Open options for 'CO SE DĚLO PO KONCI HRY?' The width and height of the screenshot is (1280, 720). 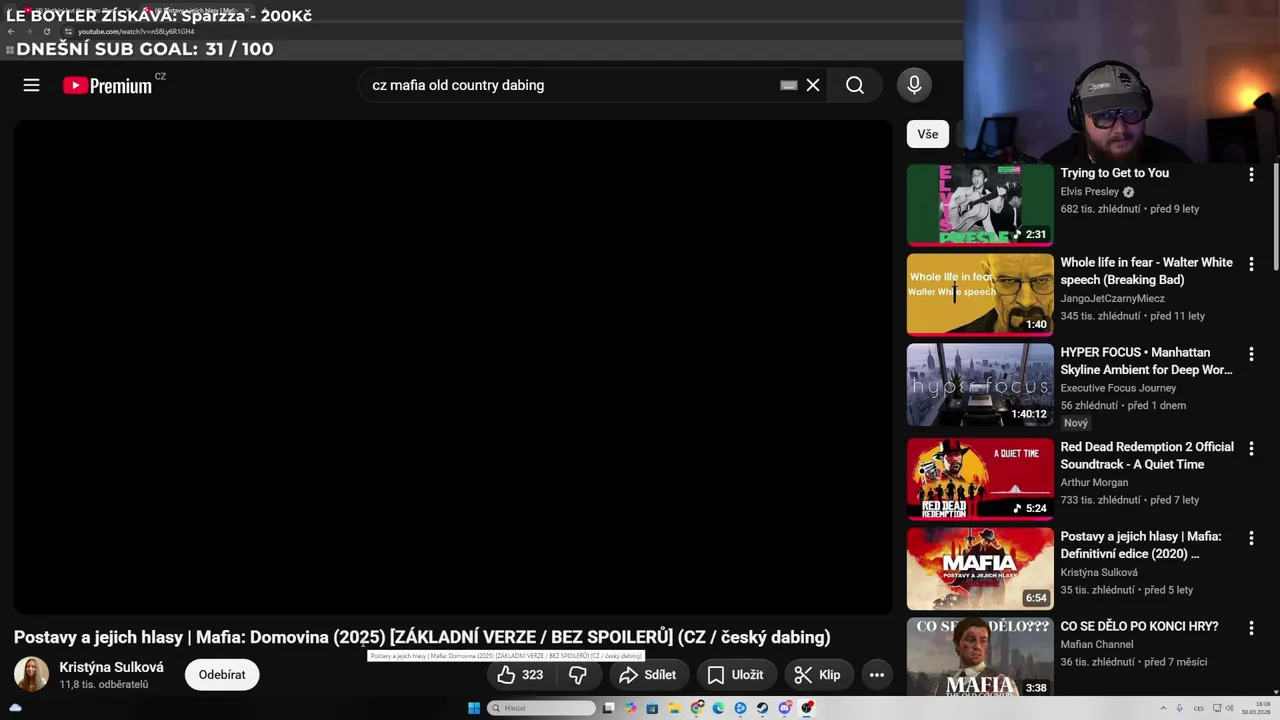point(1251,628)
